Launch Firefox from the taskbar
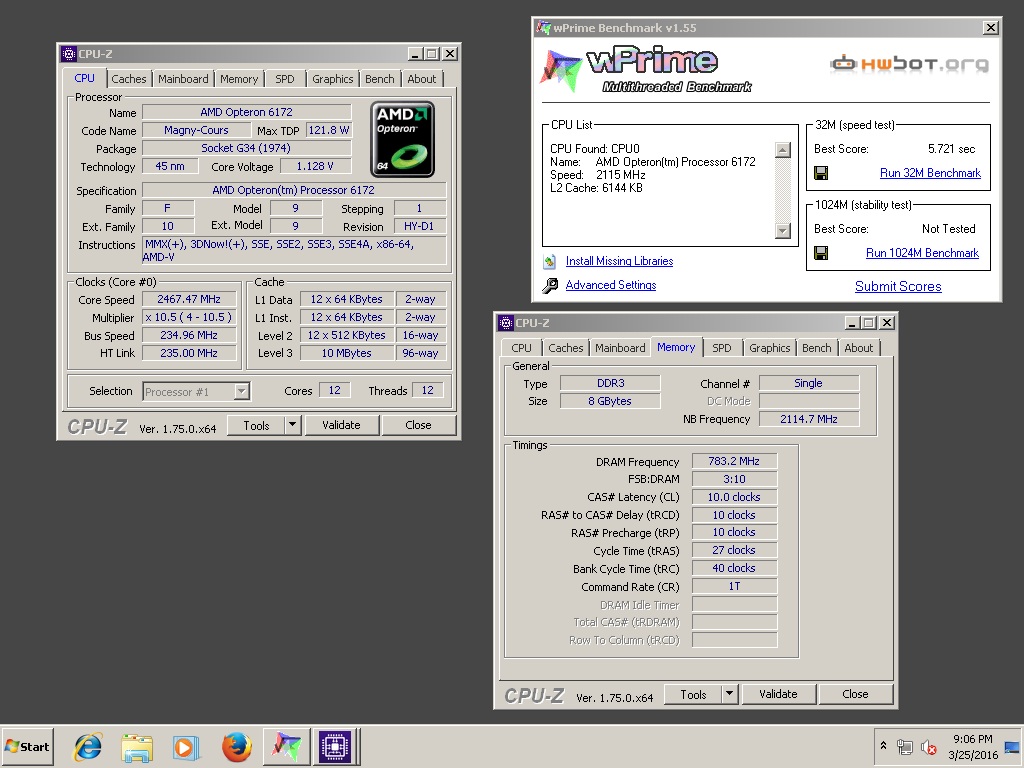Viewport: 1024px width, 768px height. (x=236, y=746)
